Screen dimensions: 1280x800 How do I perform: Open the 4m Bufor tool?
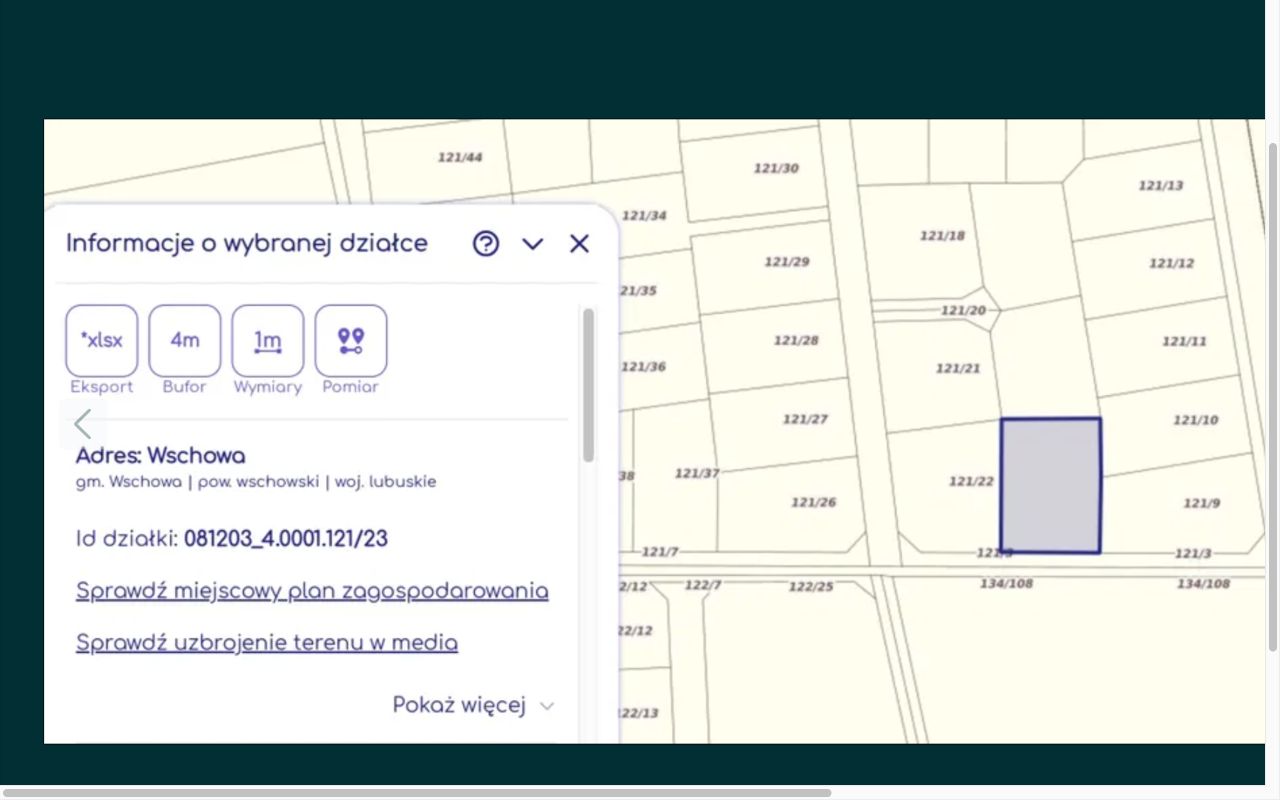(185, 341)
